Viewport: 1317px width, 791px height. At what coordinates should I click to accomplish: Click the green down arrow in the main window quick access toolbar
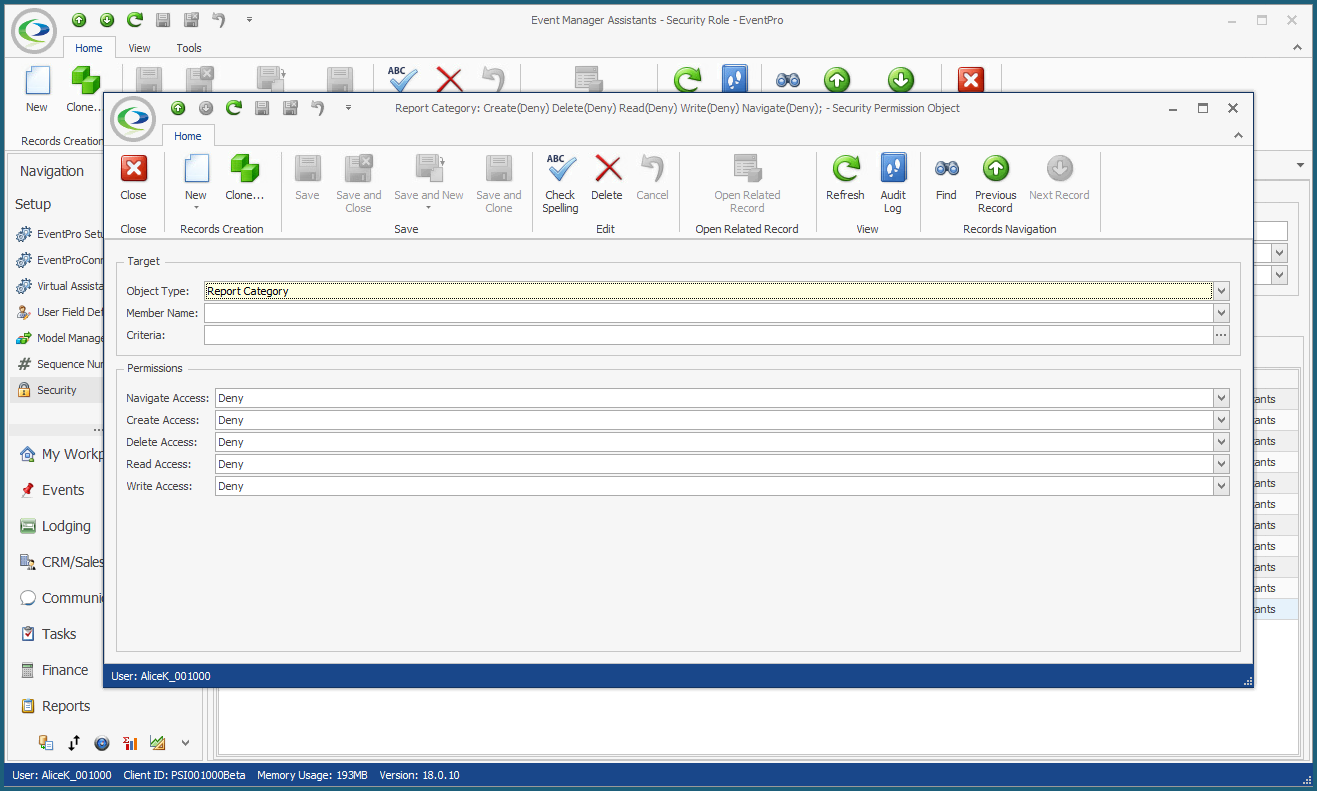107,20
